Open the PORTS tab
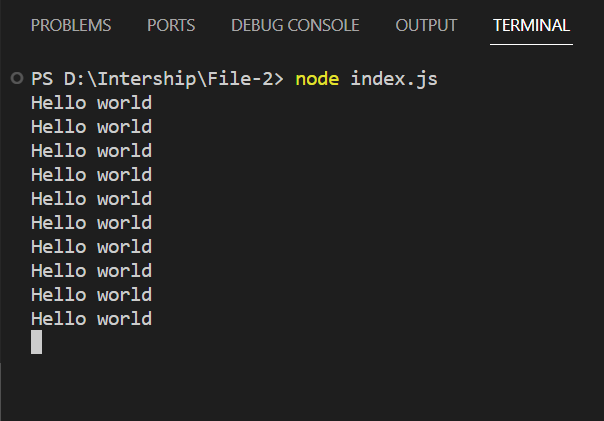The width and height of the screenshot is (604, 421). coord(171,25)
